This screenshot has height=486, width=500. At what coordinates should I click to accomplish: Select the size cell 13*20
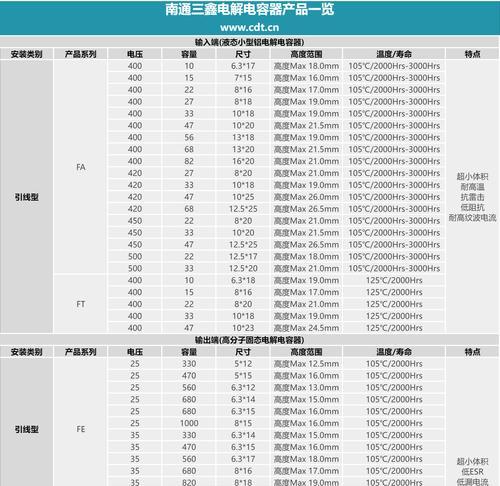pyautogui.click(x=243, y=149)
